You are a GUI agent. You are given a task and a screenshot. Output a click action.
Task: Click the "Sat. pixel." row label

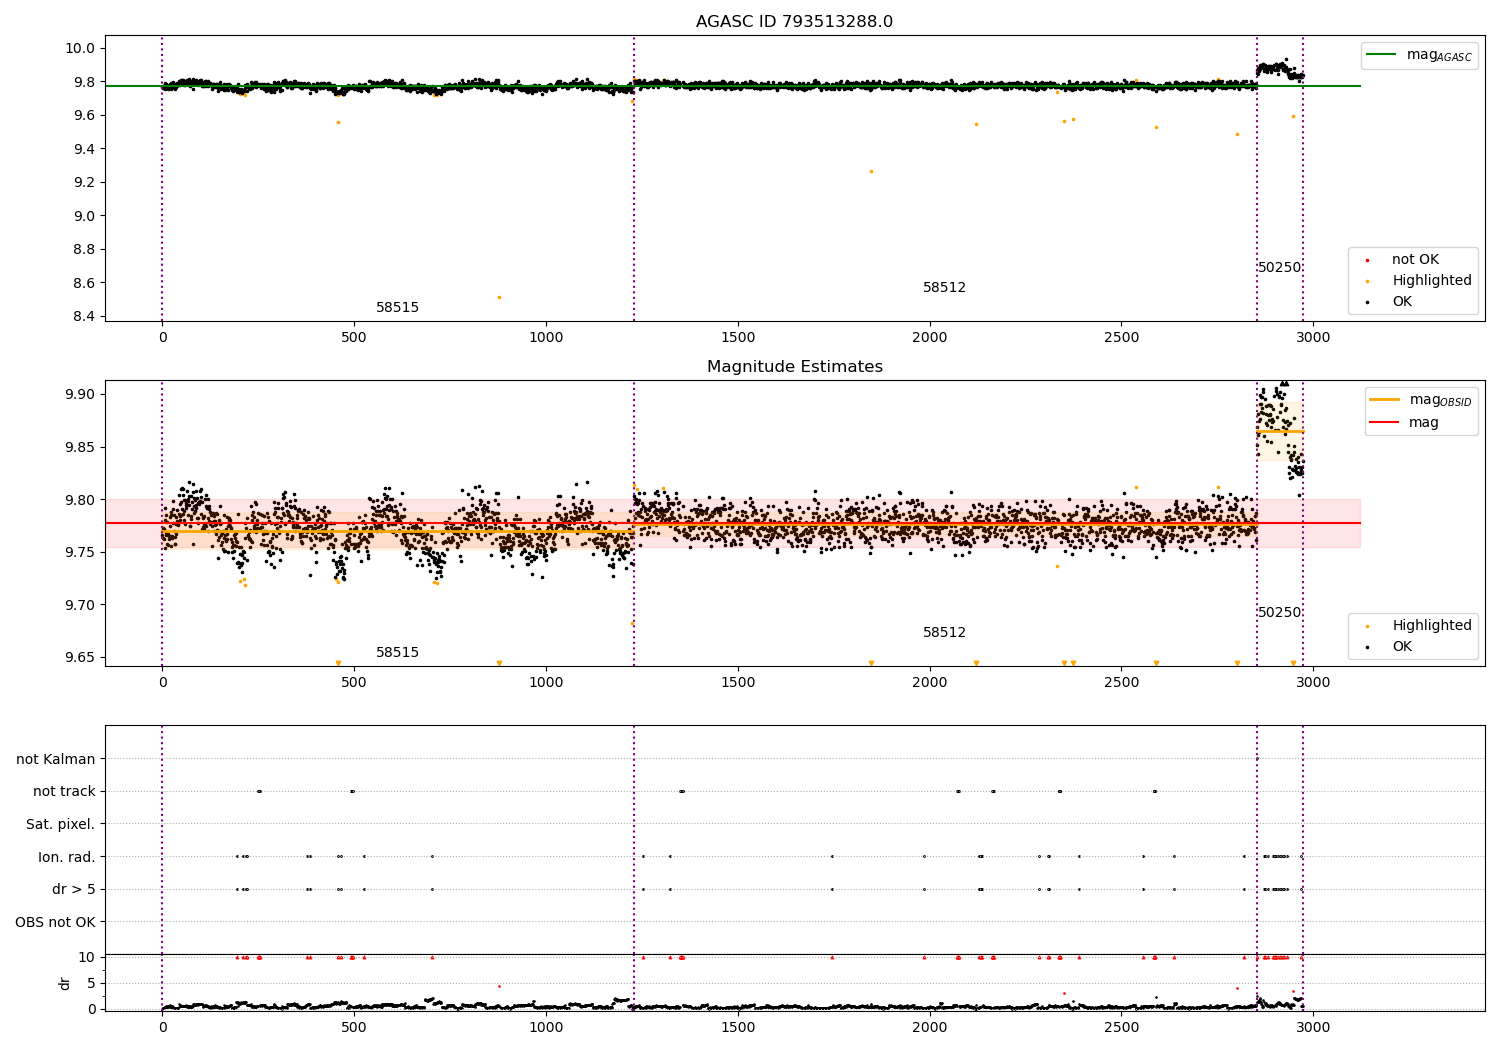pos(61,825)
